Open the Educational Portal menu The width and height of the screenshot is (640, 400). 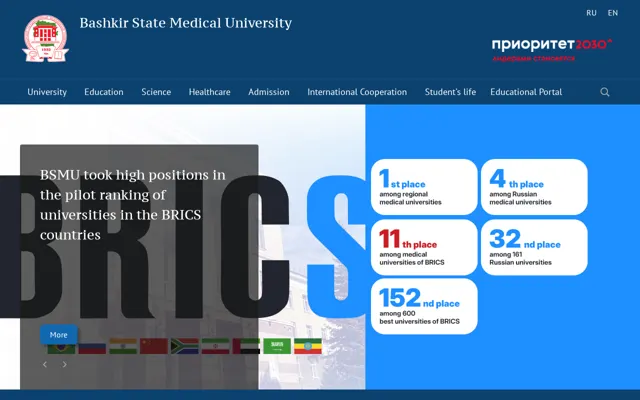pos(526,92)
